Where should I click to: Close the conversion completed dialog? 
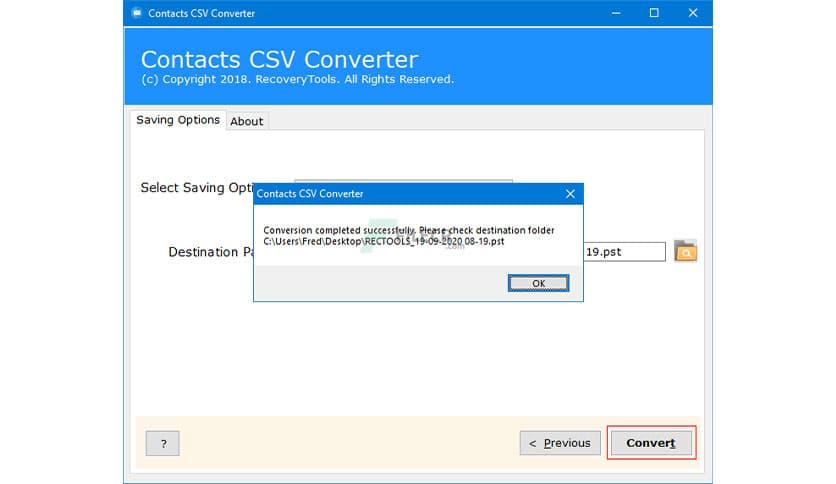[x=570, y=193]
